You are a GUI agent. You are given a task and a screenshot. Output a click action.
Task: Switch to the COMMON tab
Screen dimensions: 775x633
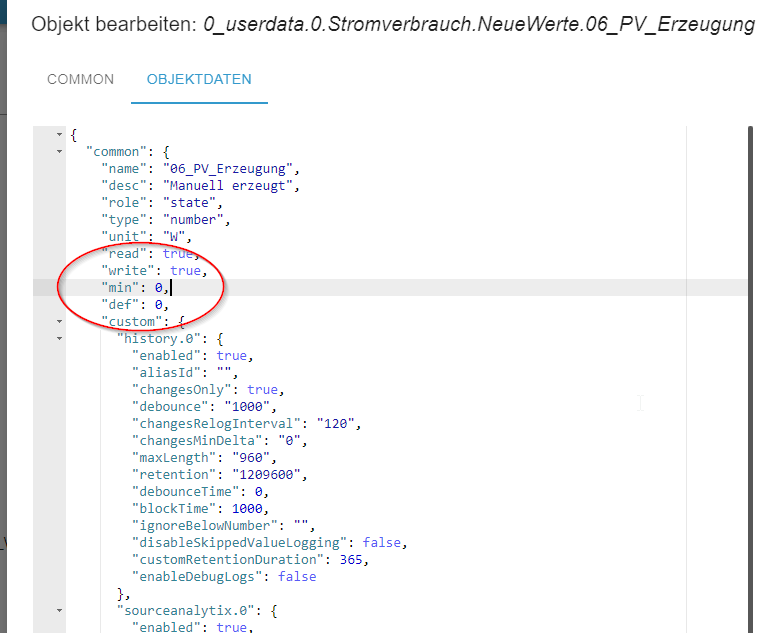pos(80,79)
